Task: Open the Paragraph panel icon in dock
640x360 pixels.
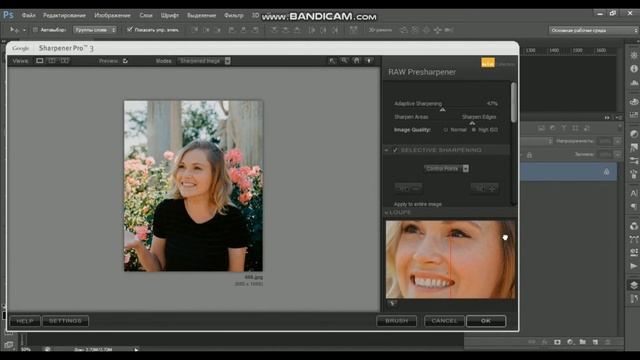Action: (634, 207)
